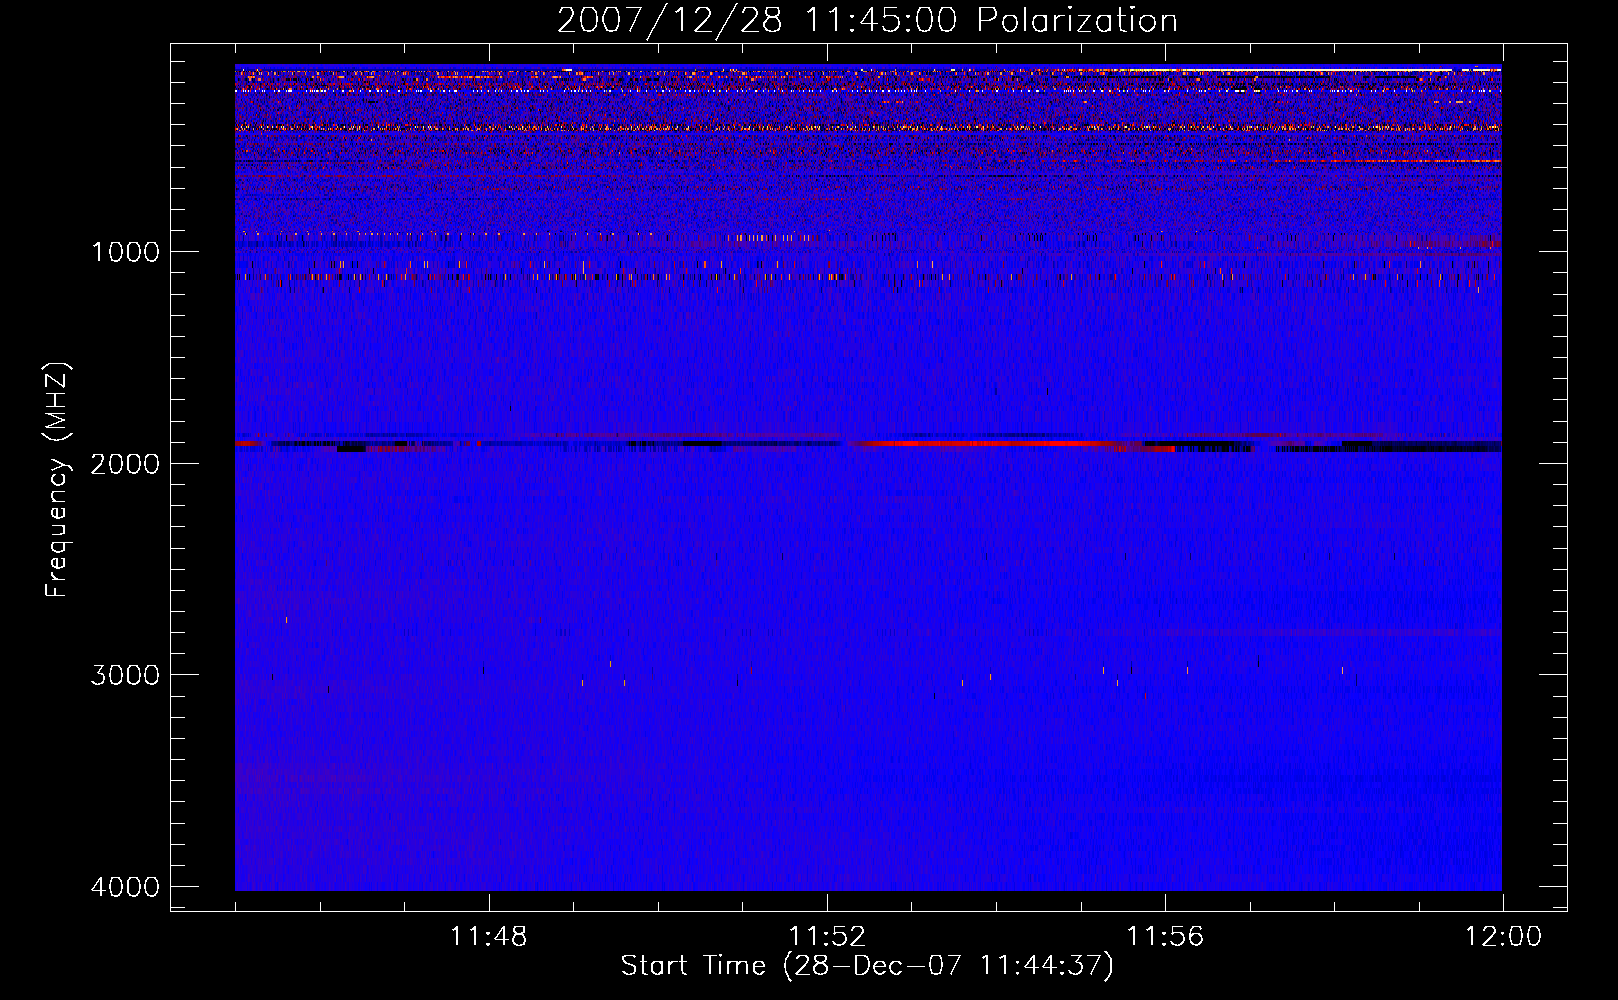This screenshot has width=1618, height=1000.
Task: Click the 1000 frequency tick label
Action: tap(125, 252)
